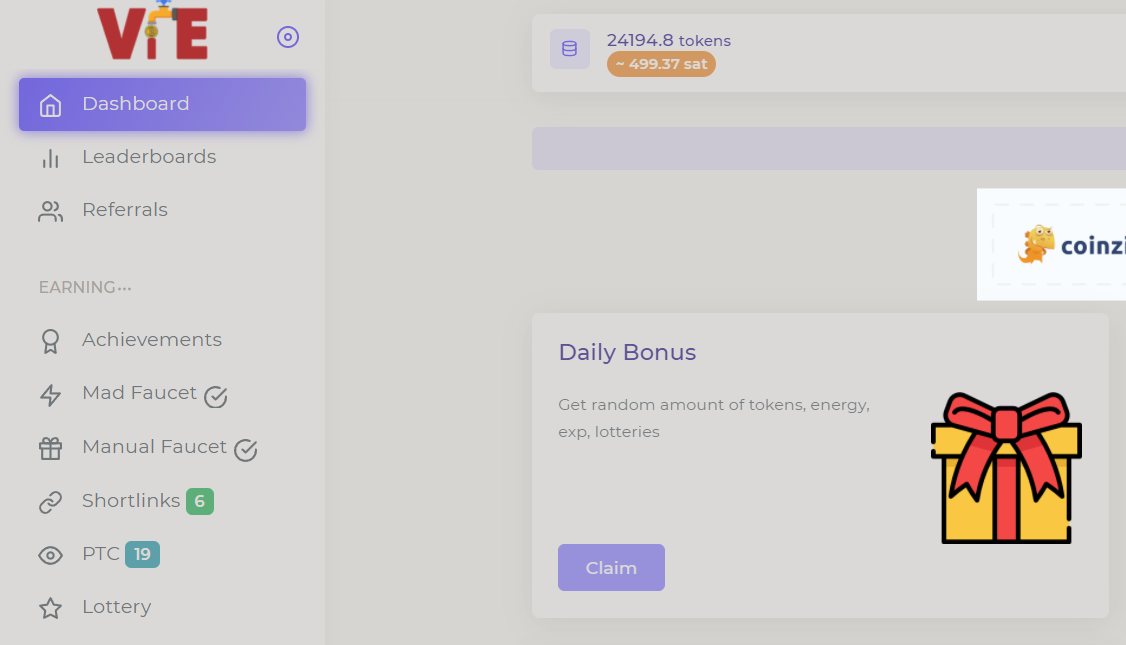Viewport: 1126px width, 645px height.
Task: Claim the Daily Bonus
Action: coord(611,568)
